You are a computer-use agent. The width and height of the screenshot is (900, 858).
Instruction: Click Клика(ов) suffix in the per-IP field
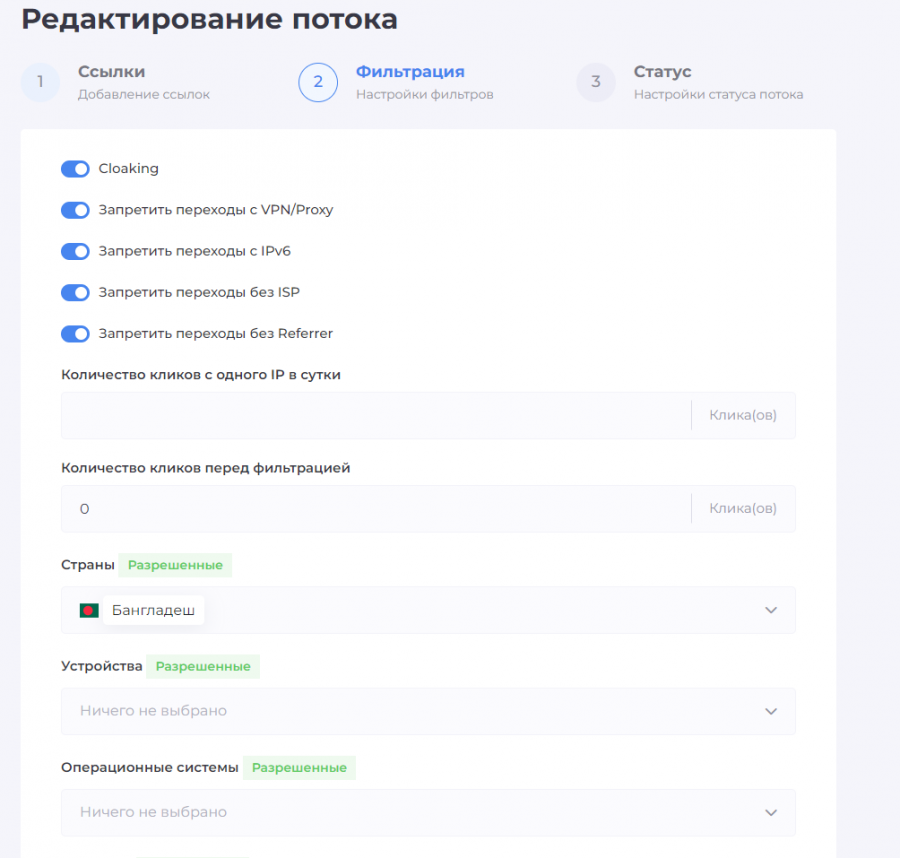[743, 416]
